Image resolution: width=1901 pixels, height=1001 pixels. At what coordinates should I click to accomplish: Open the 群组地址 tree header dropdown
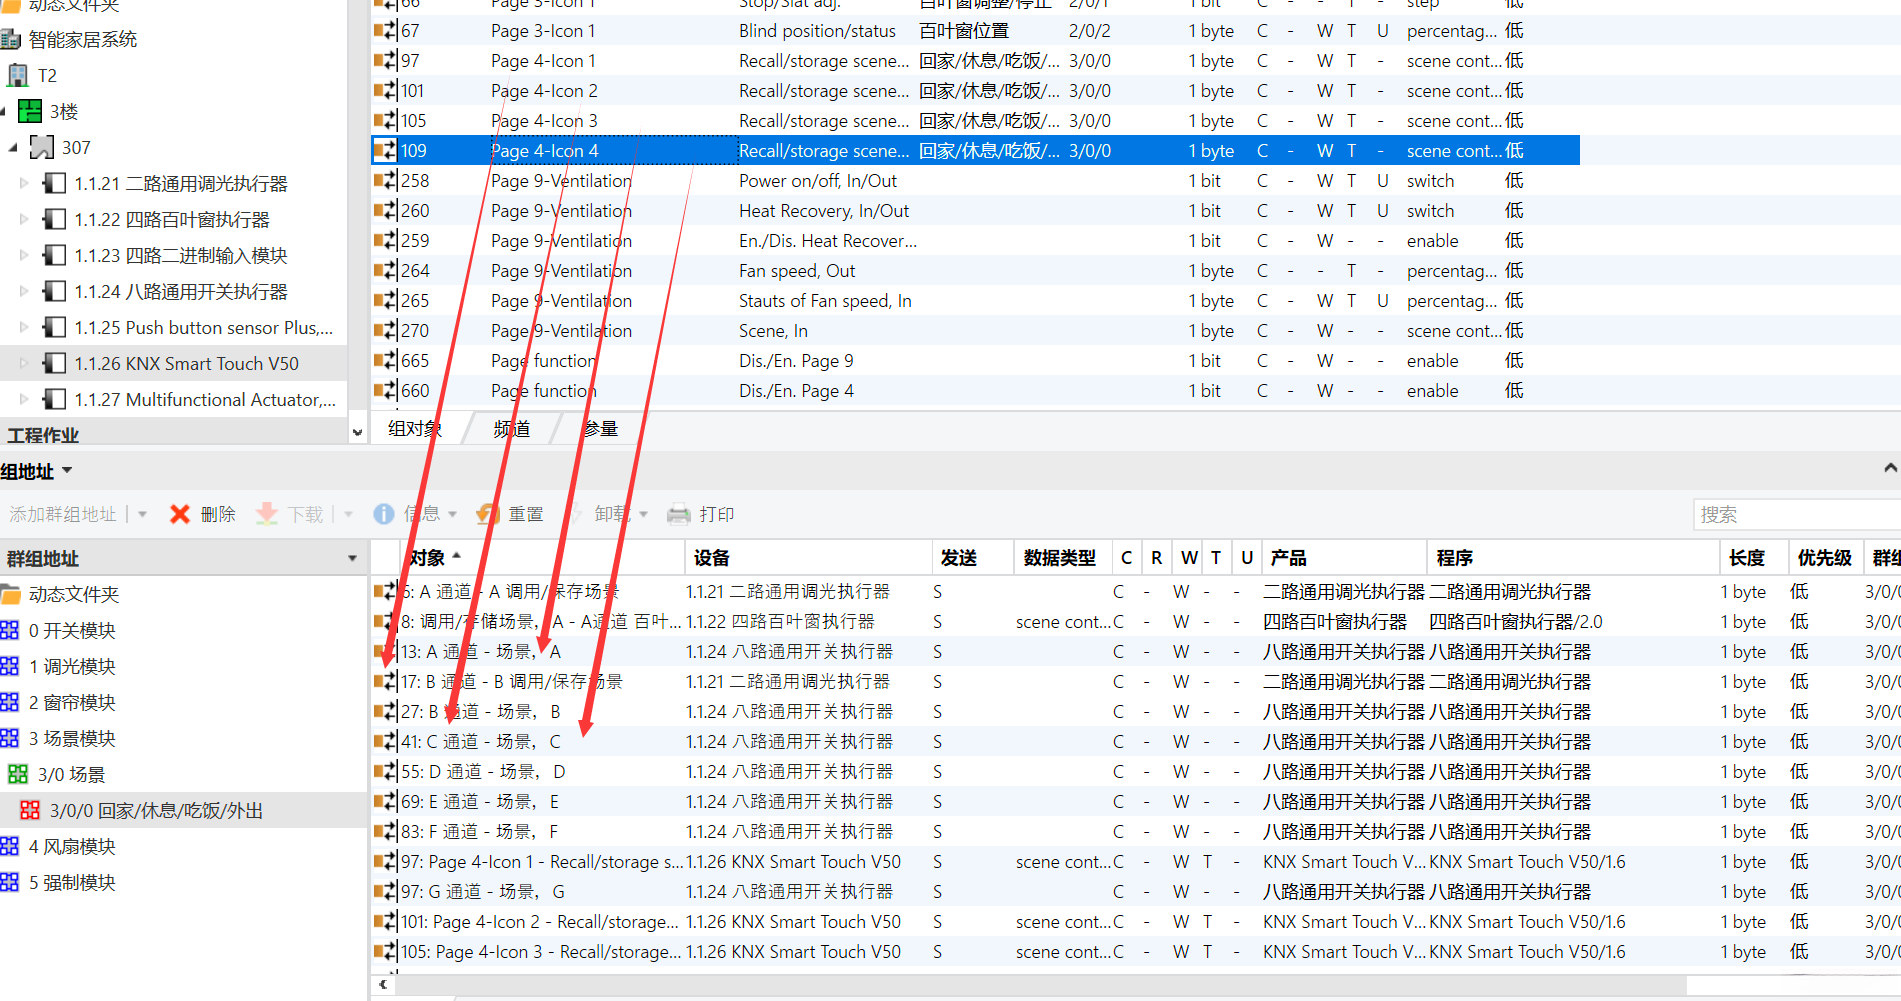pyautogui.click(x=352, y=559)
